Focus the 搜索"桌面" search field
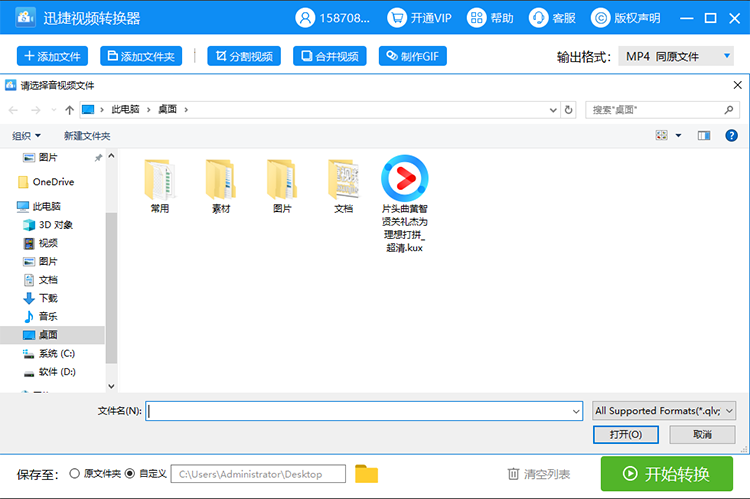The image size is (750, 499). pyautogui.click(x=662, y=110)
